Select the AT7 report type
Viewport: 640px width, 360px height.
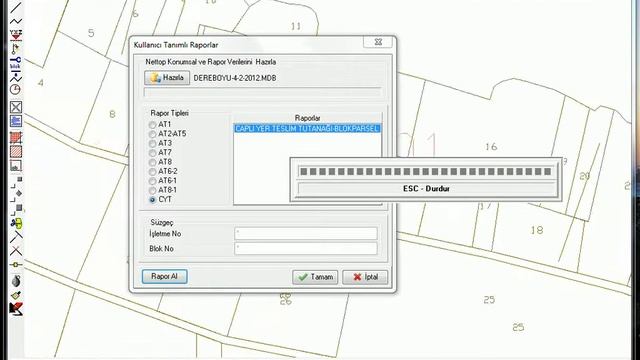click(153, 153)
